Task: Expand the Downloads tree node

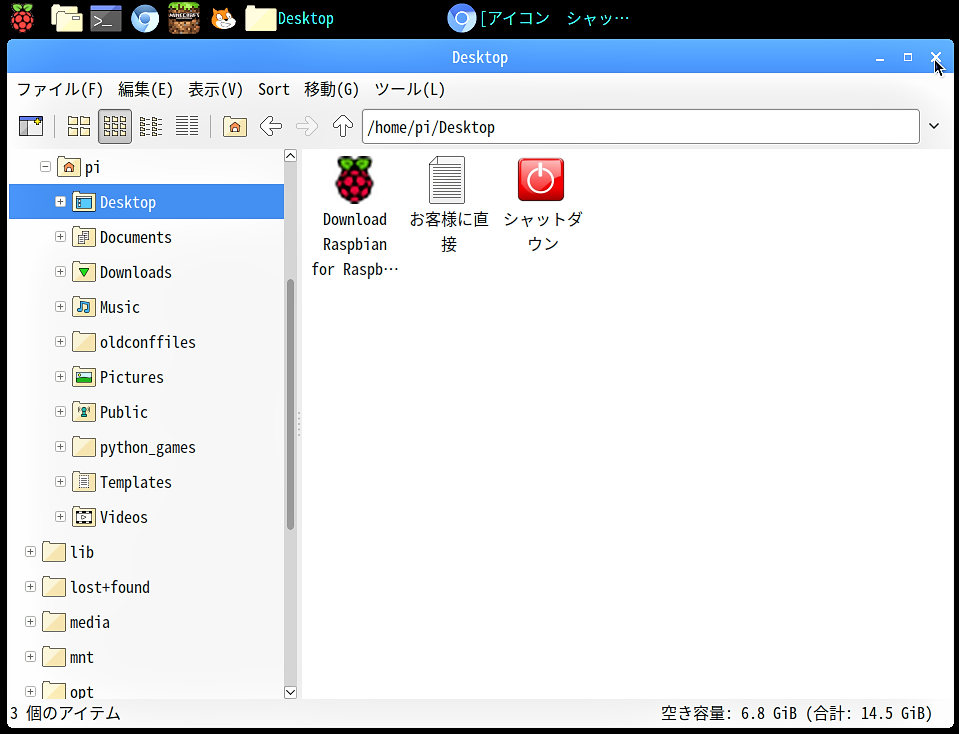Action: (60, 271)
